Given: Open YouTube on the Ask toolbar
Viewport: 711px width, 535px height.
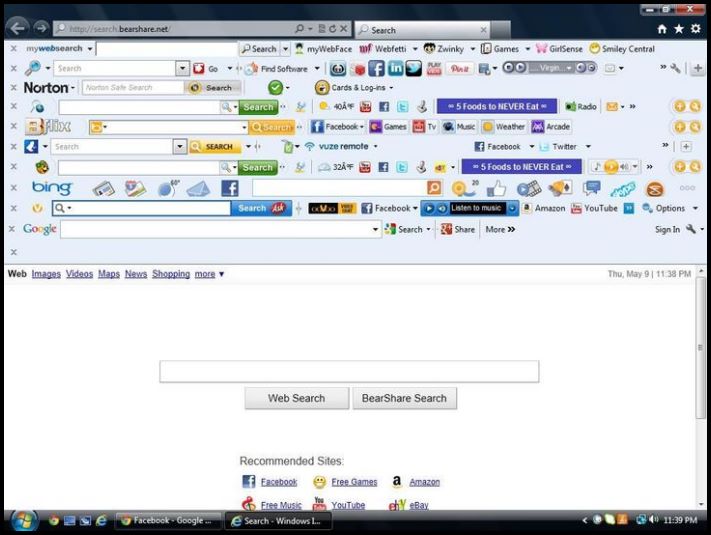Looking at the screenshot, I should 594,208.
